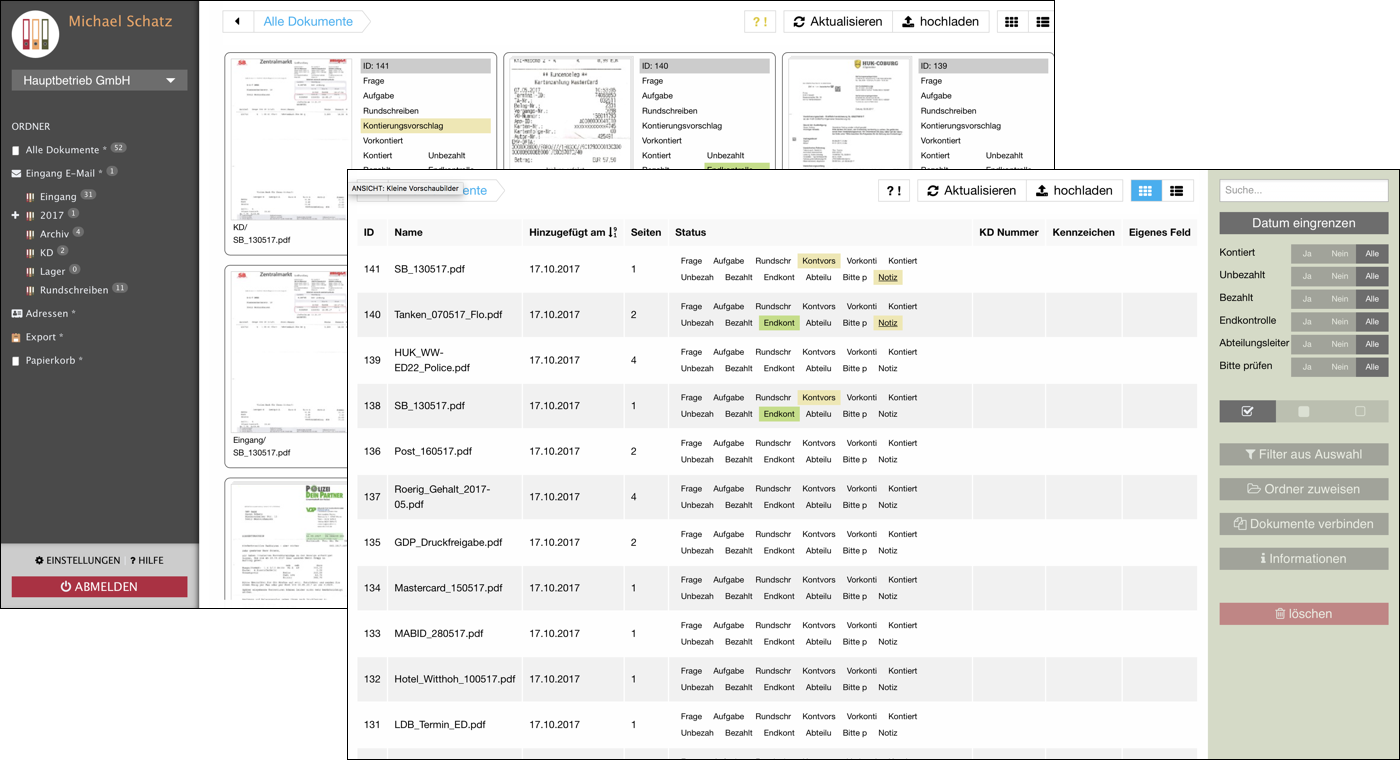The height and width of the screenshot is (760, 1400).
Task: Log out using the Abmelden power icon
Action: click(x=99, y=586)
